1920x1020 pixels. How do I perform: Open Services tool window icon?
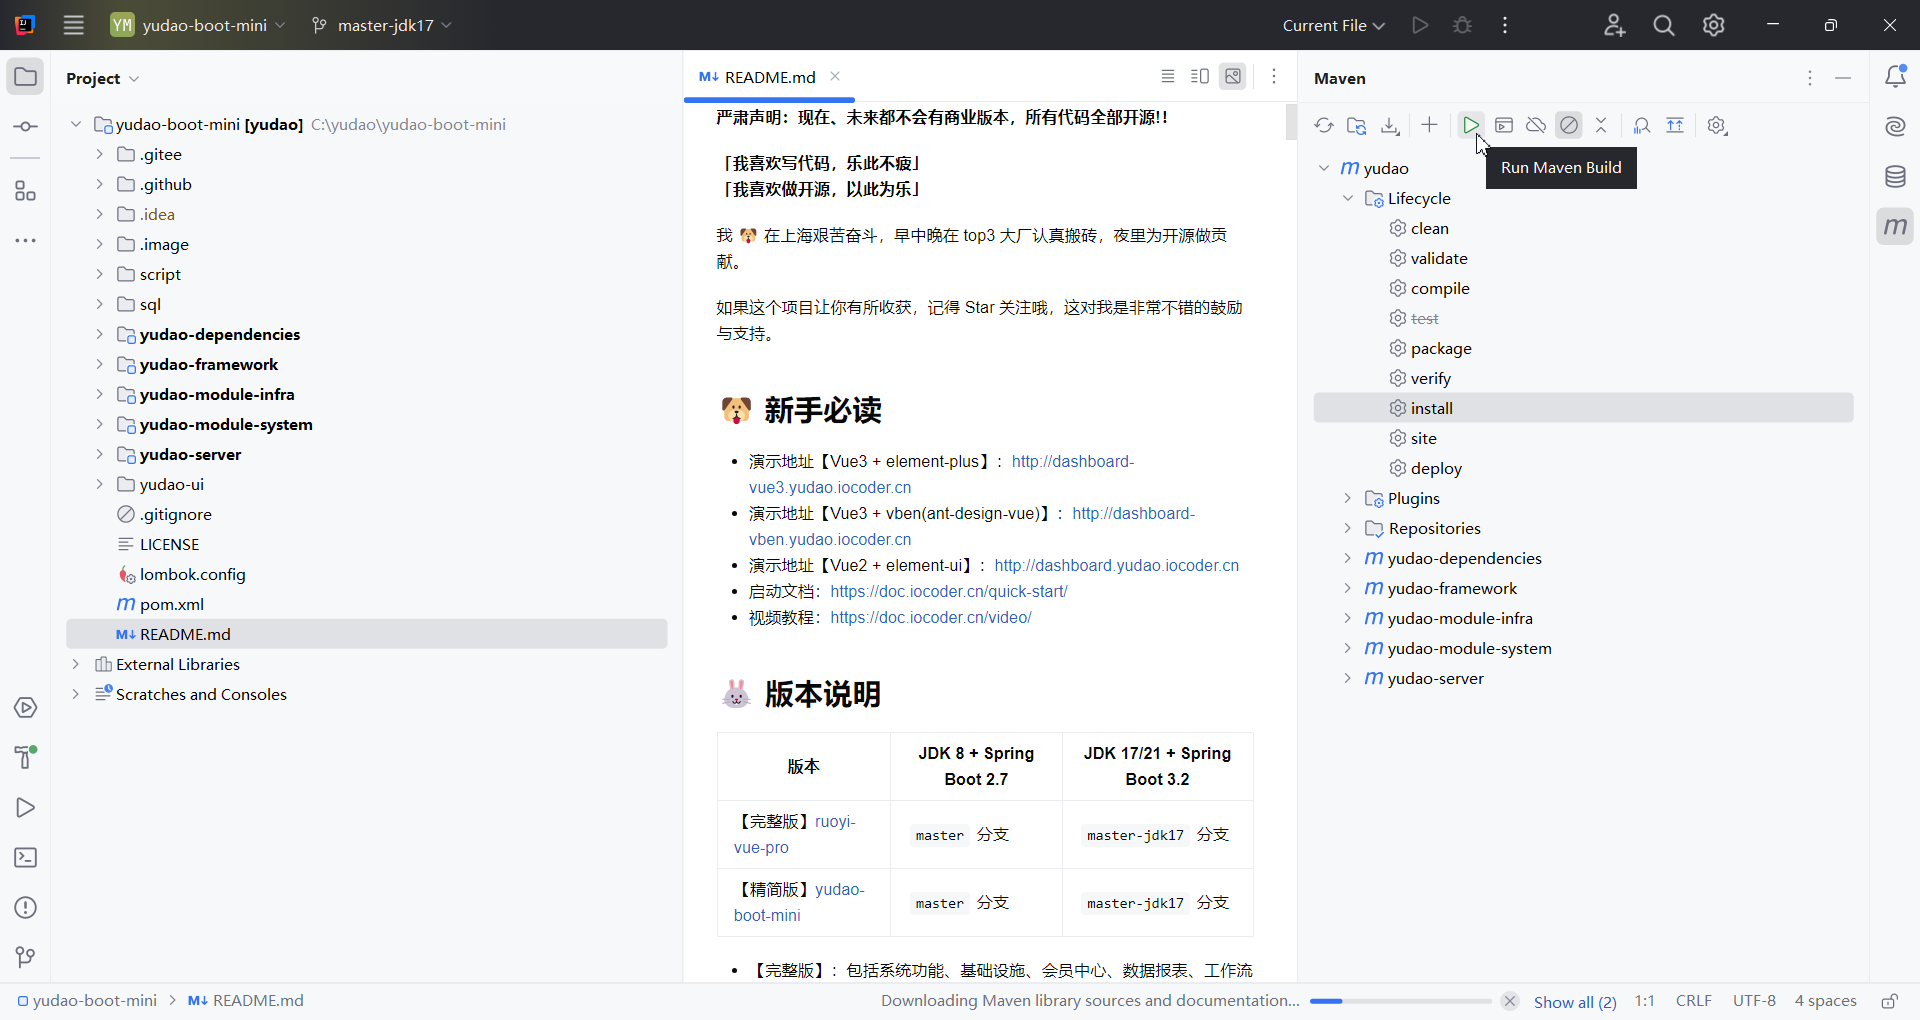click(x=25, y=708)
